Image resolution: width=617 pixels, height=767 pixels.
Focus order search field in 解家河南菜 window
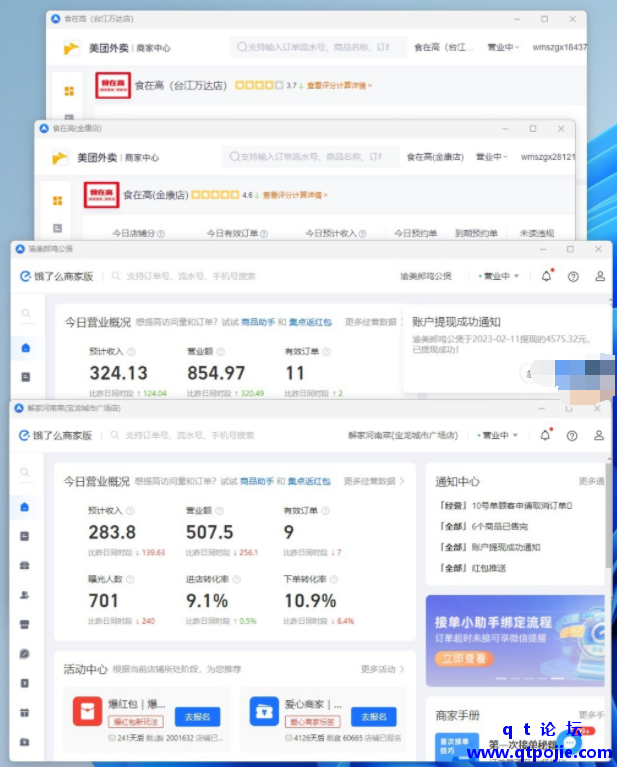coord(189,435)
